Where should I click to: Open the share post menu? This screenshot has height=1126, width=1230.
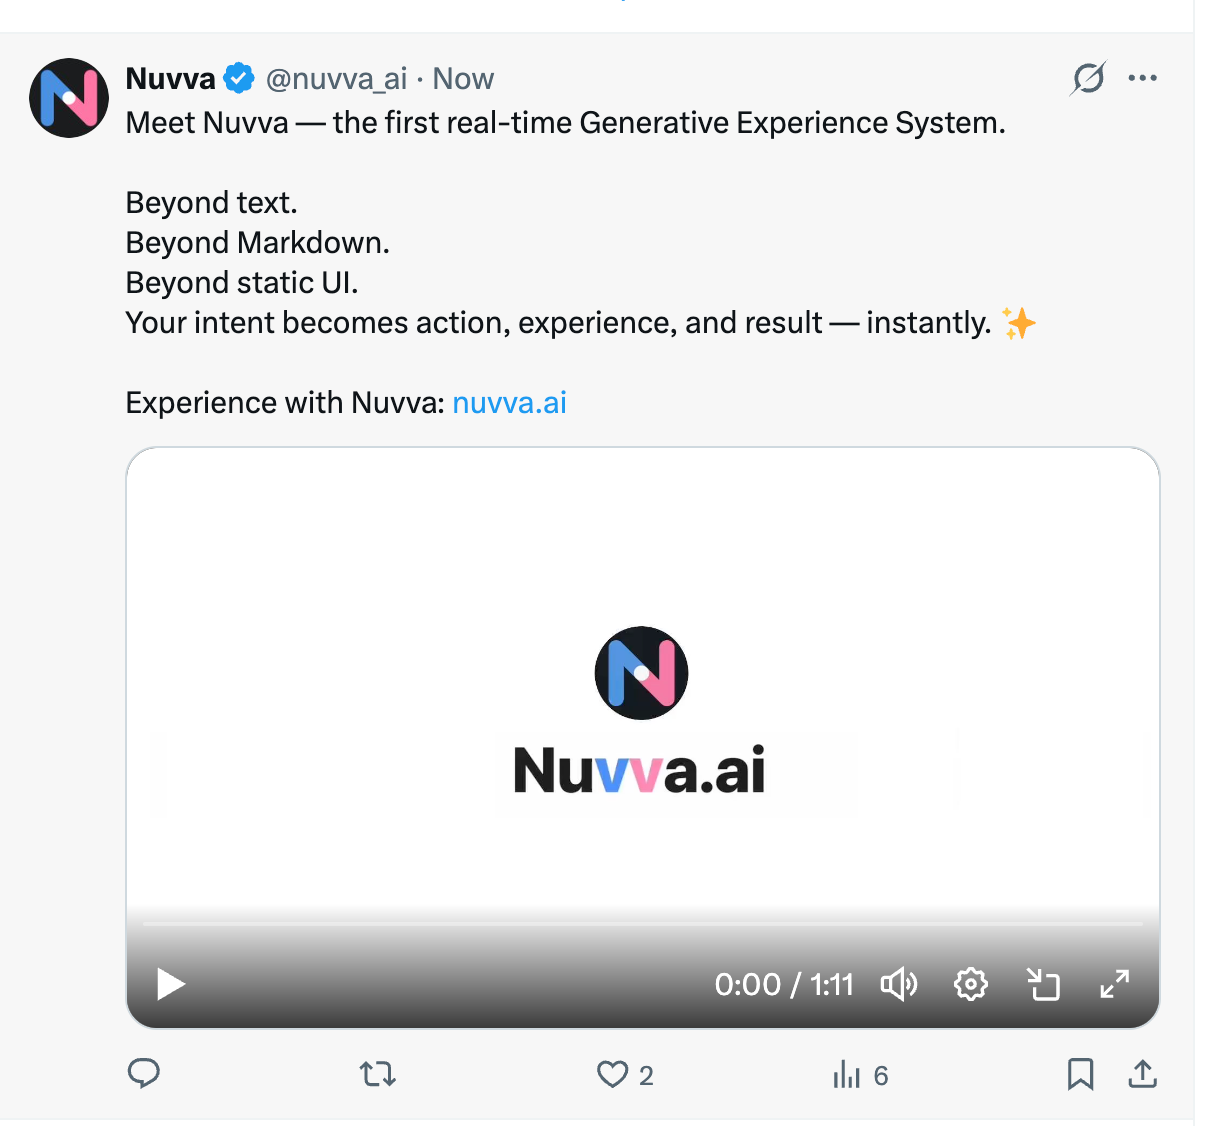[x=1142, y=1075]
